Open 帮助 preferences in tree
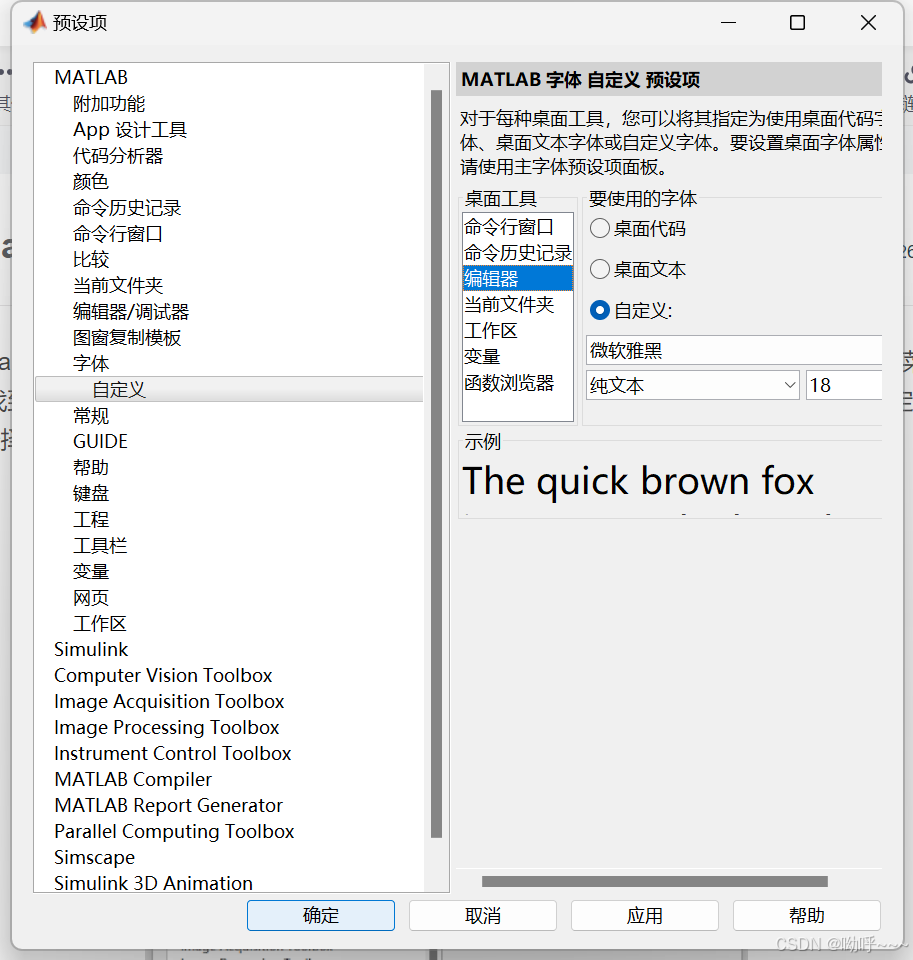 click(91, 468)
